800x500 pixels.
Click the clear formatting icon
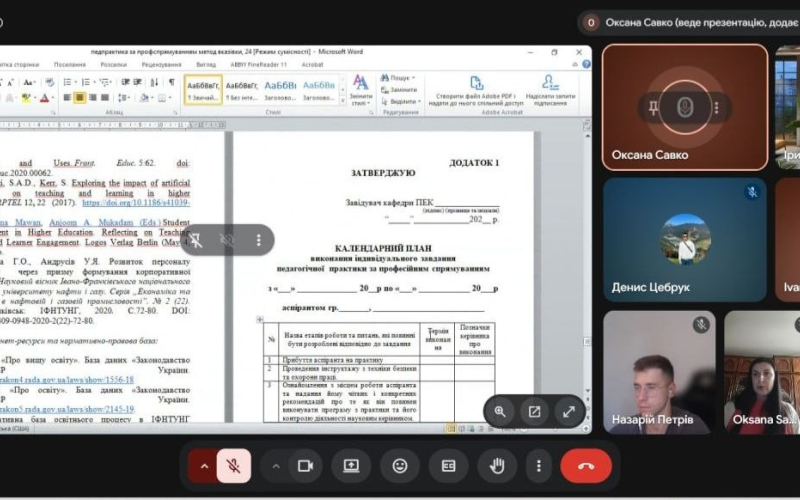point(49,82)
